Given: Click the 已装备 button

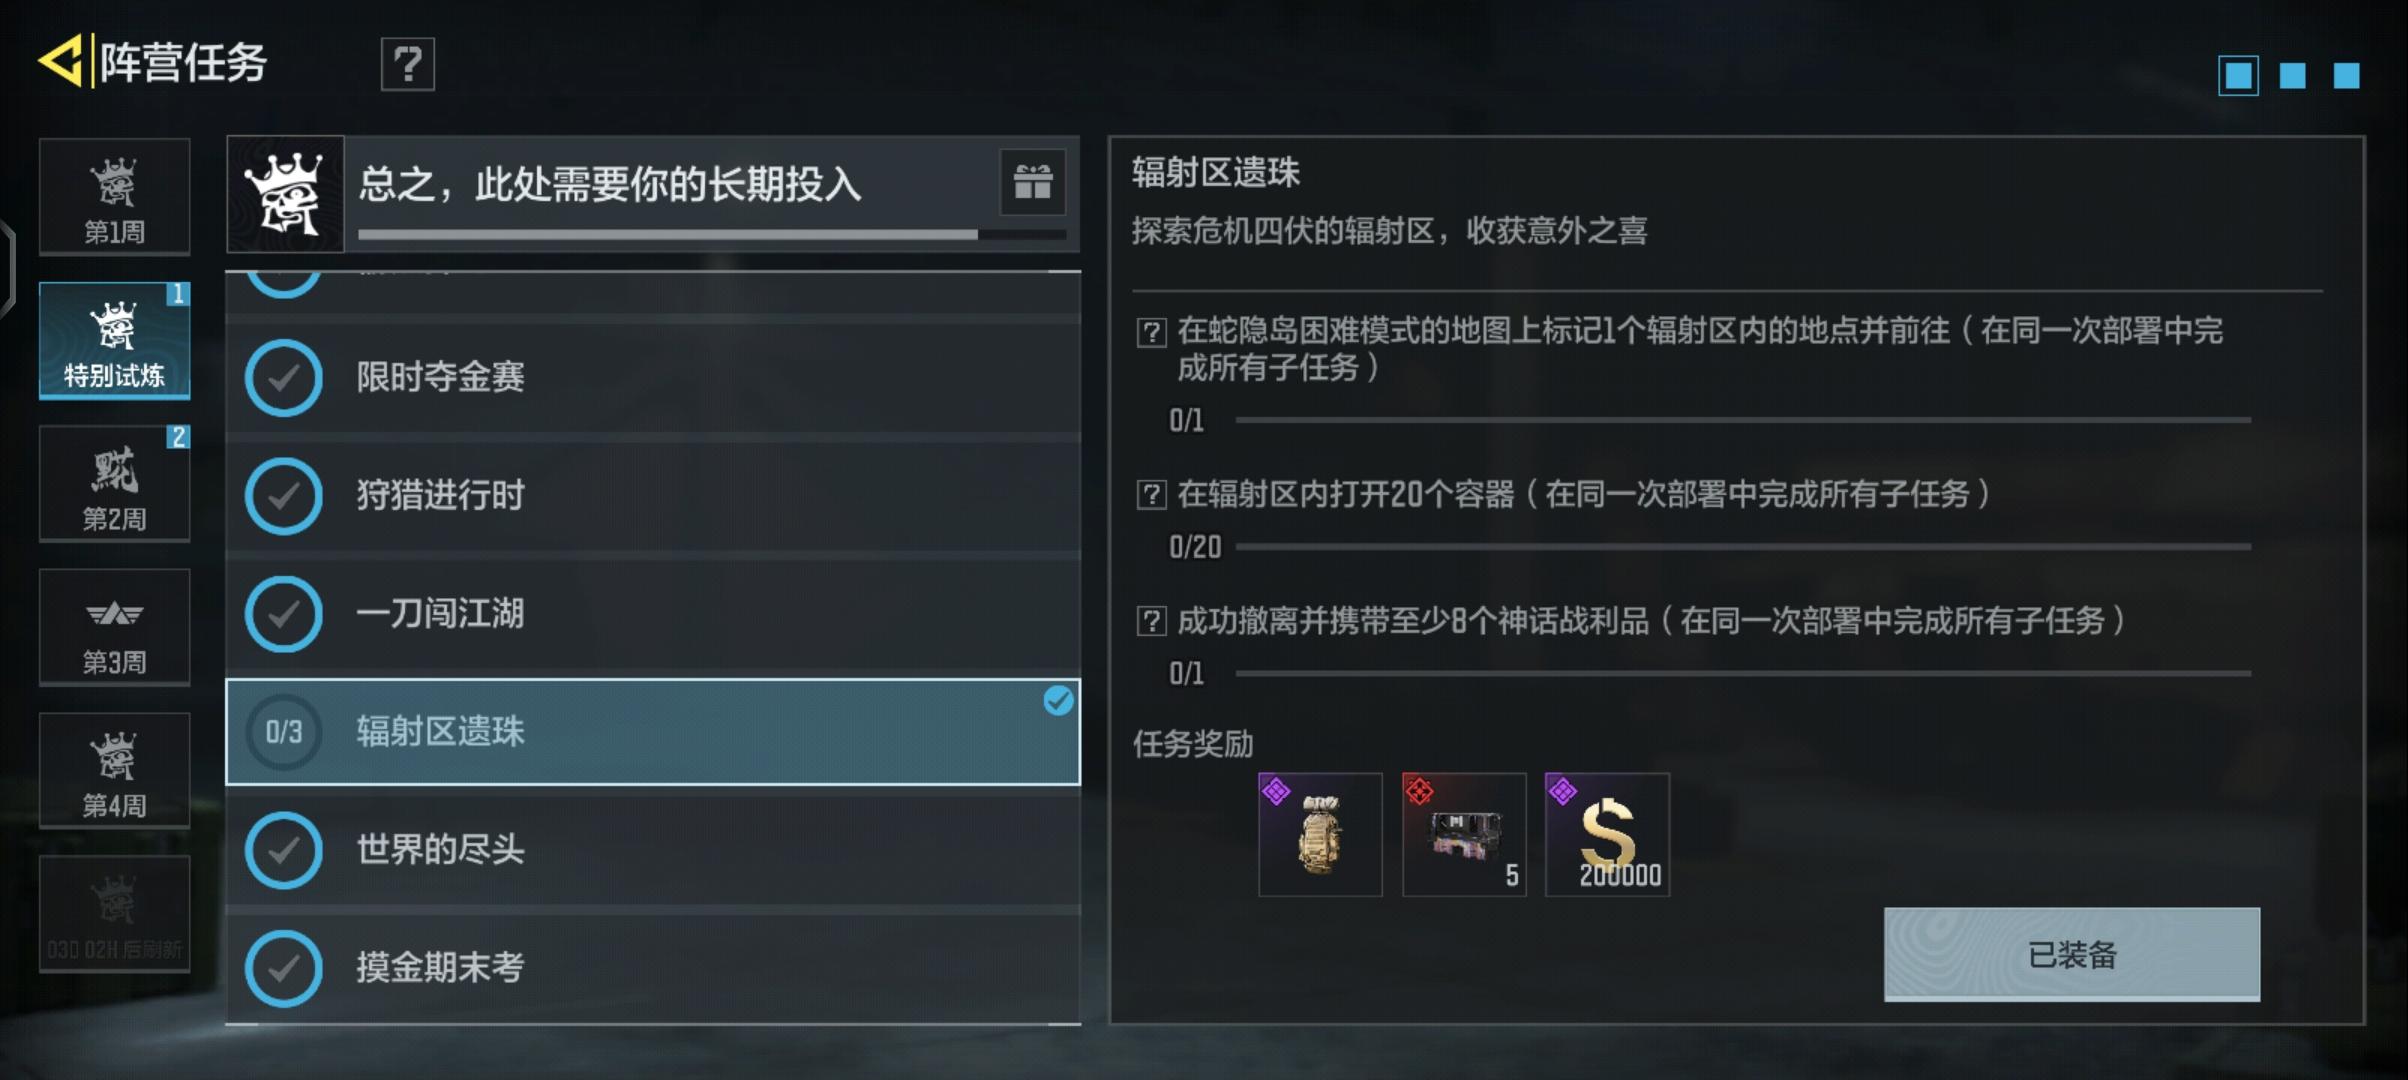Looking at the screenshot, I should click(2072, 954).
